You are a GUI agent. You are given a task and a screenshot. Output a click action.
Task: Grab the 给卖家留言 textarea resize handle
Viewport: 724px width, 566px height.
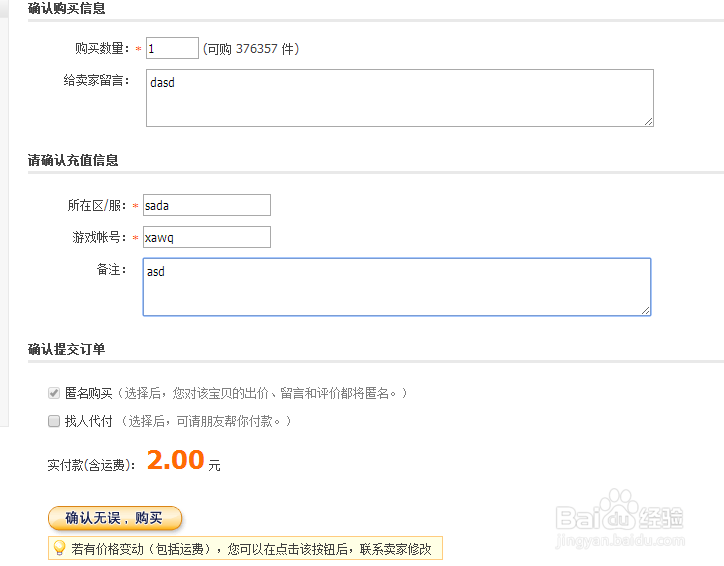point(648,121)
